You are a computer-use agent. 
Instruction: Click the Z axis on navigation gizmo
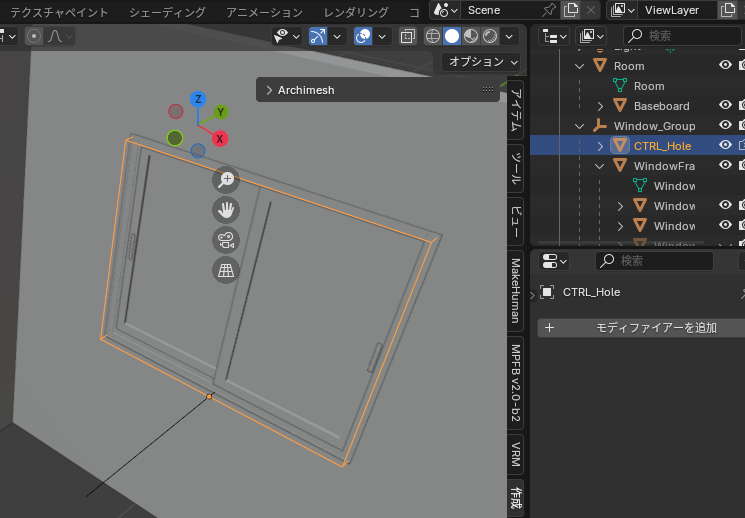point(198,99)
